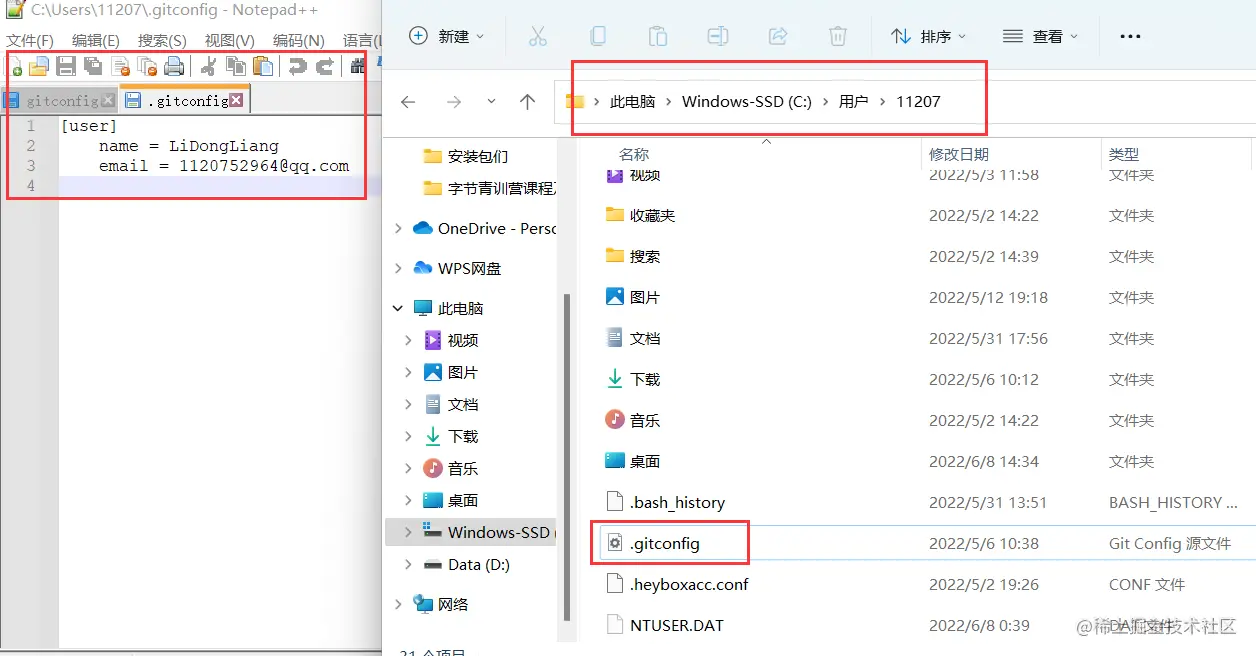Click the Undo arrow in Notepad++ toolbar

297,67
